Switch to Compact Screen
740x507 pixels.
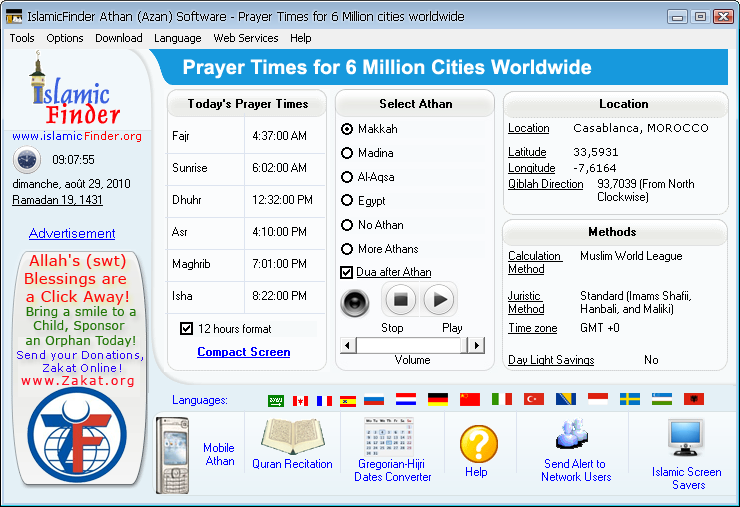244,352
